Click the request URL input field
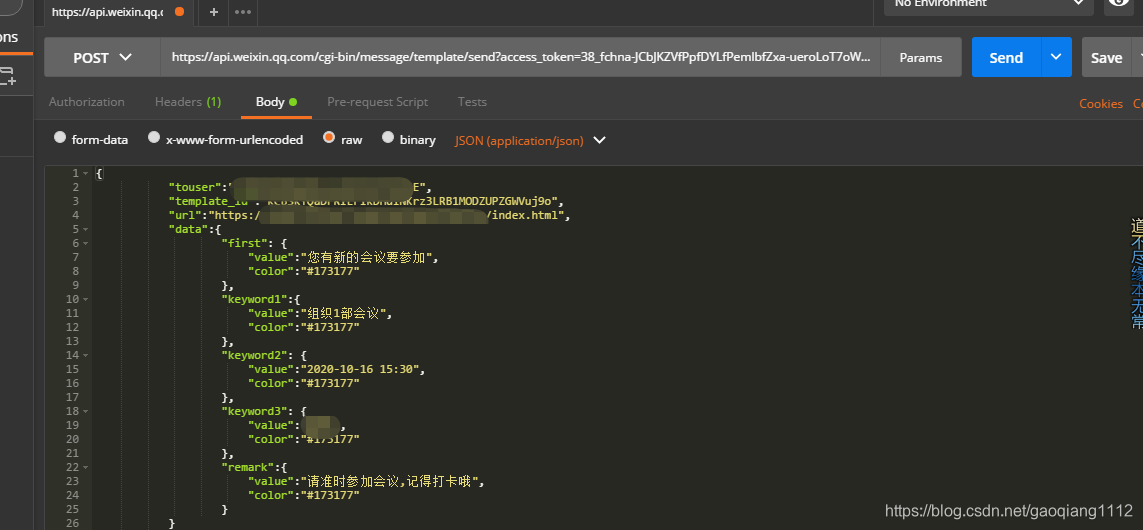This screenshot has height=530, width=1143. tap(520, 58)
